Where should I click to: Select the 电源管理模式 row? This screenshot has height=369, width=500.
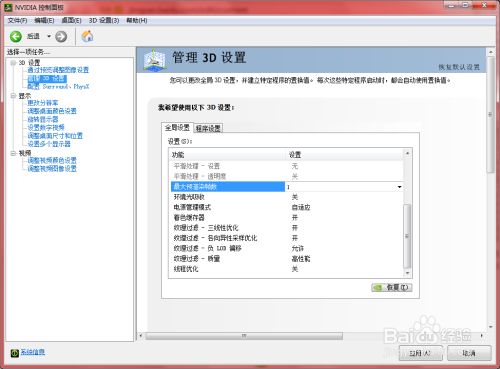287,207
